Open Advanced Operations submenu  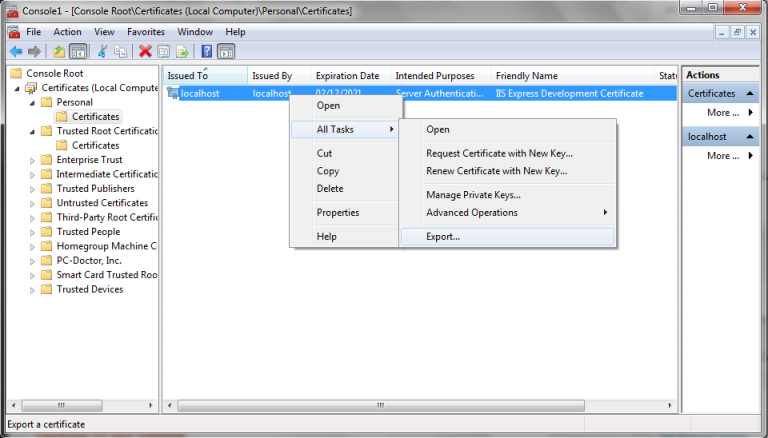(x=507, y=213)
